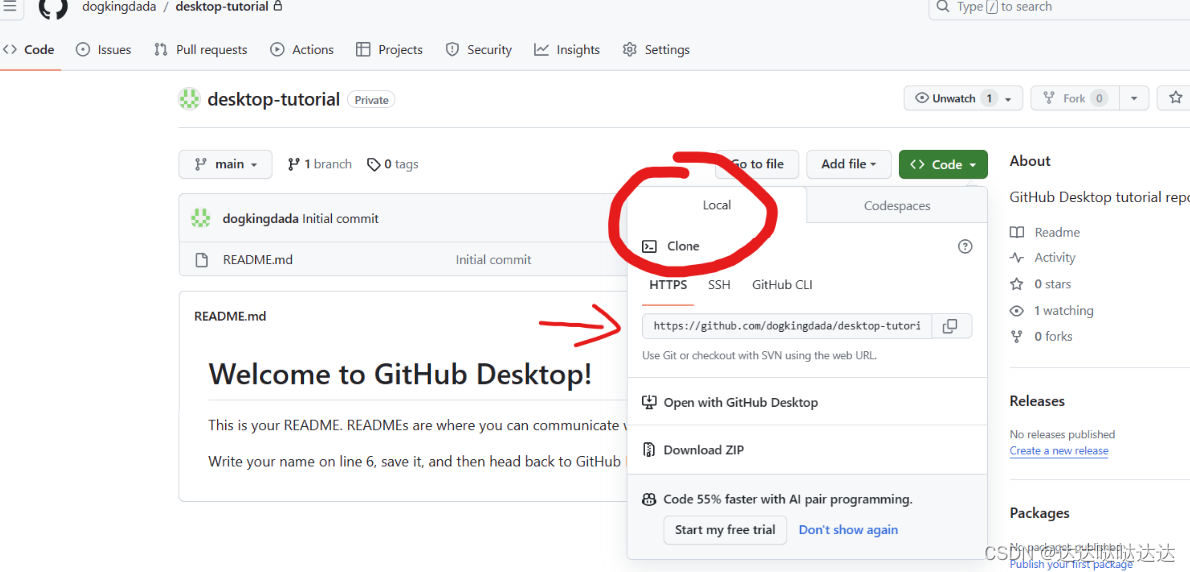Select the HTTPS clone method
Image resolution: width=1190 pixels, height=572 pixels.
(x=668, y=284)
